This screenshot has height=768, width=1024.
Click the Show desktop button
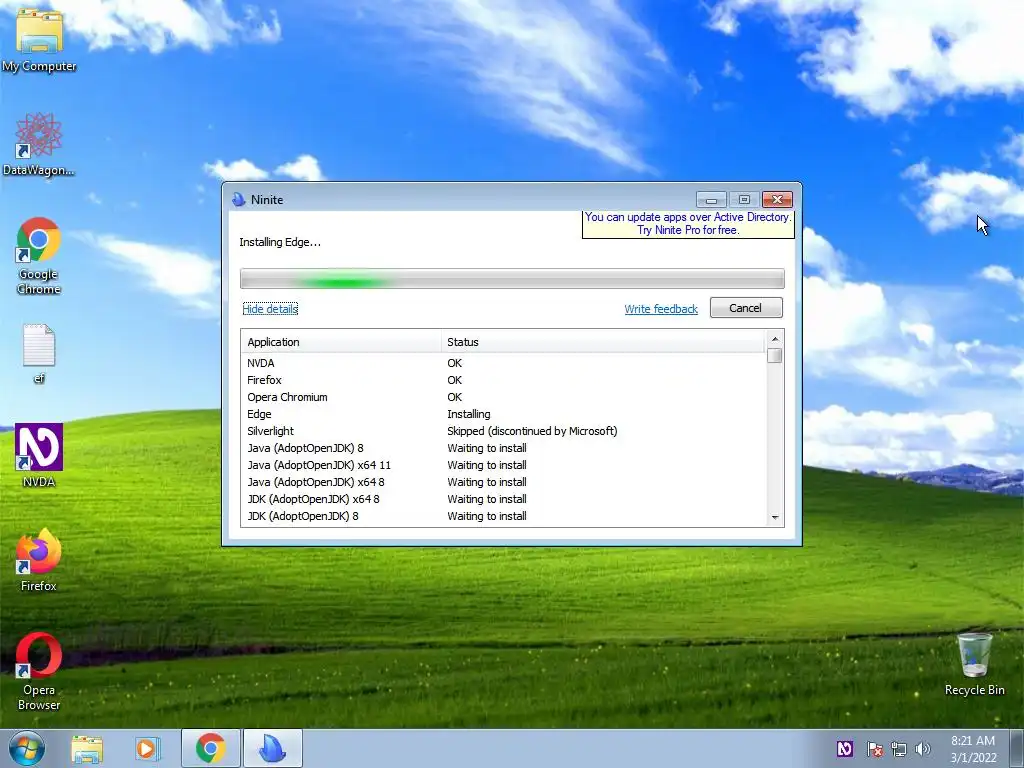point(1017,748)
